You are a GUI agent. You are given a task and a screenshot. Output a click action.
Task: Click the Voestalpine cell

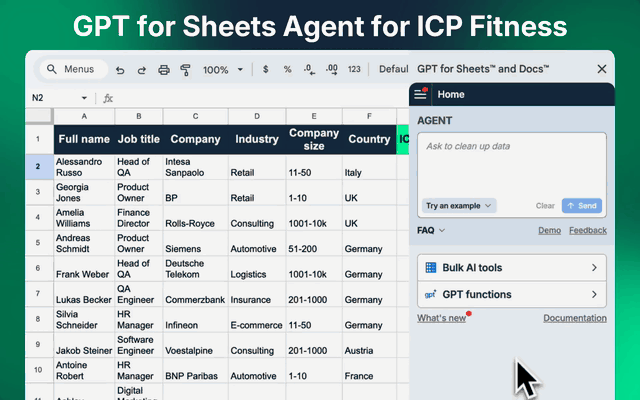pyautogui.click(x=196, y=345)
